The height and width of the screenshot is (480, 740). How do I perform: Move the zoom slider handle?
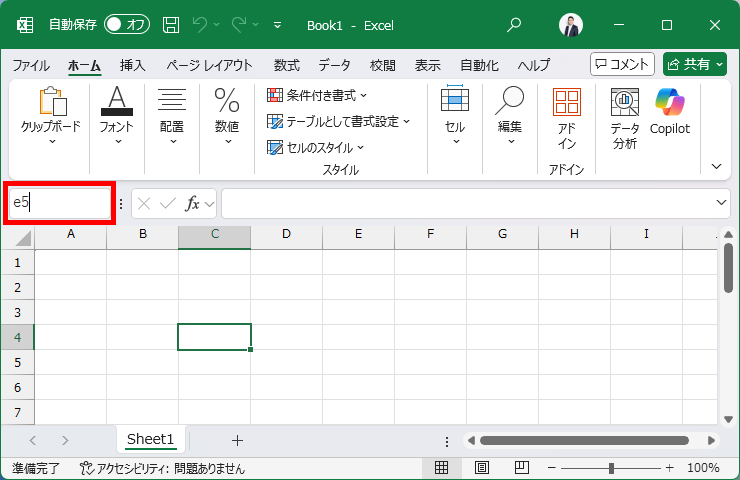click(611, 468)
